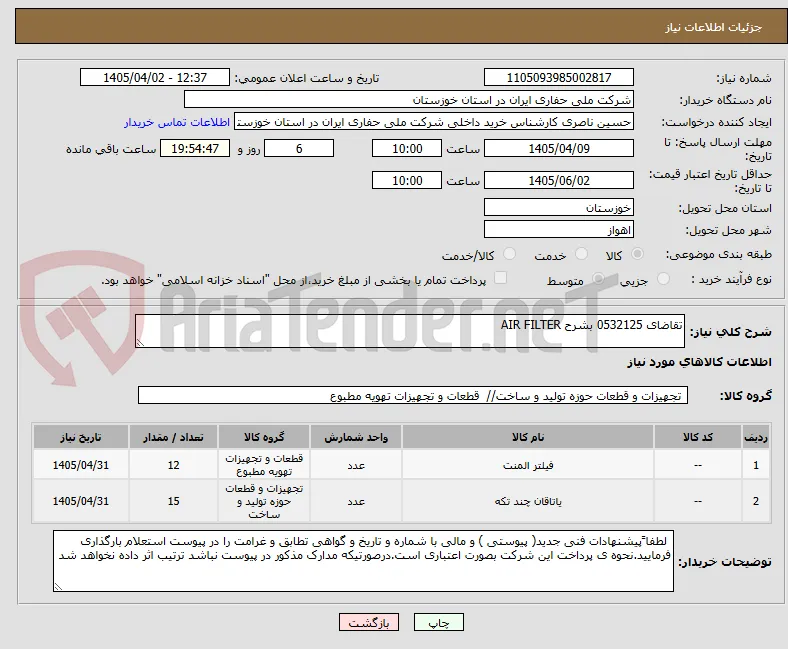Click row number 1 cell
This screenshot has width=788, height=649.
point(755,465)
